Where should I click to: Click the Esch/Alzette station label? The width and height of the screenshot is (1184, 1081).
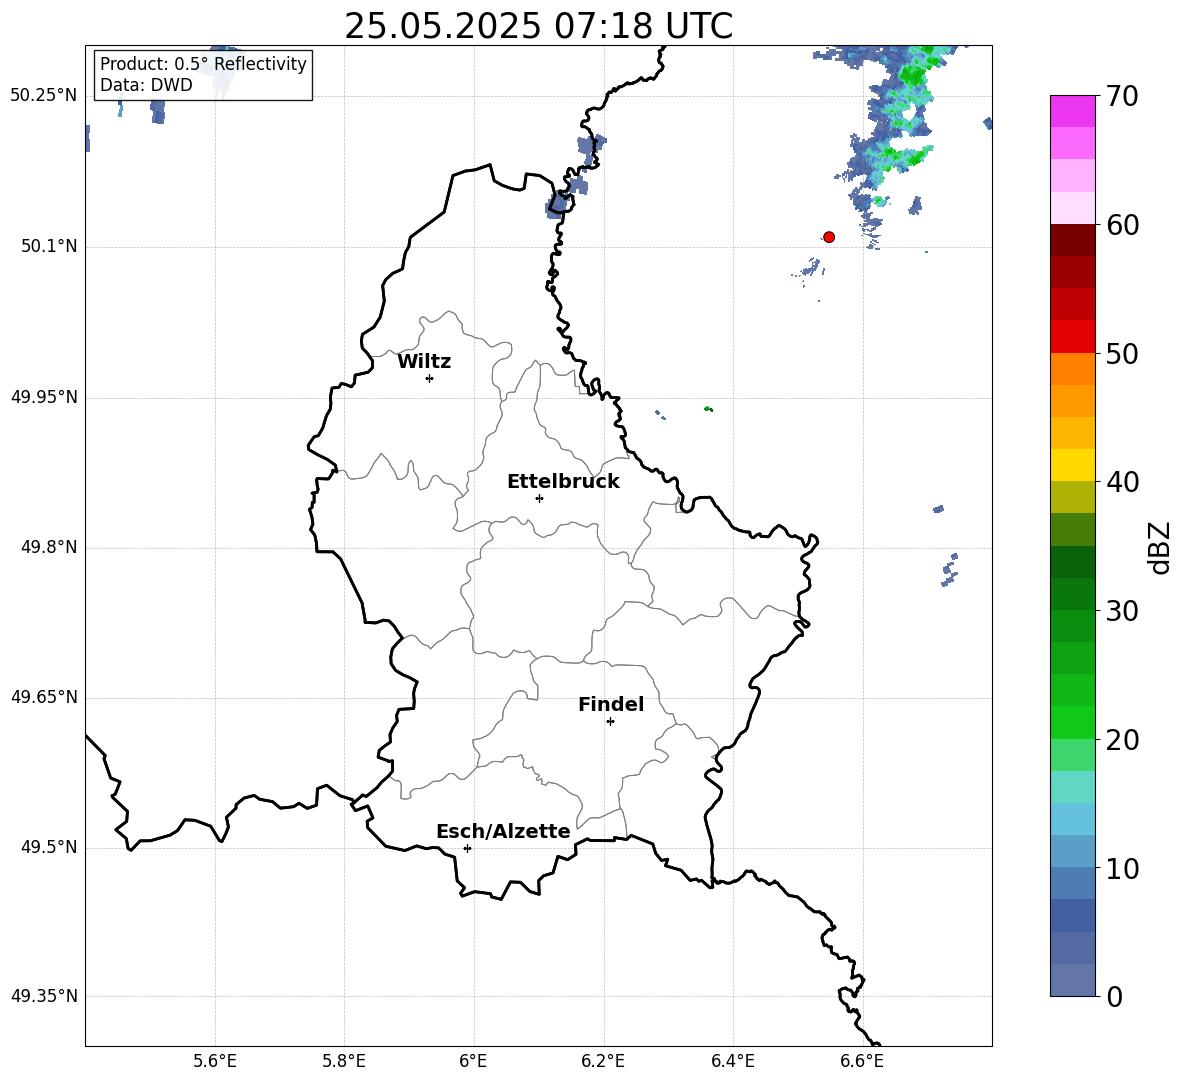[503, 831]
